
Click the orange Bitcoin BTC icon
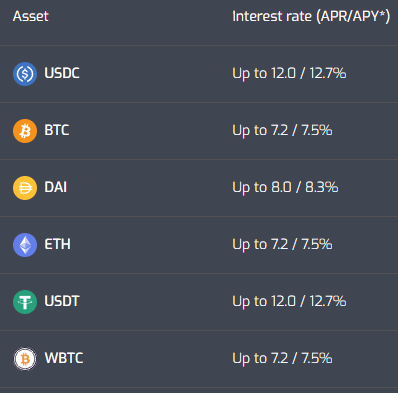coord(25,131)
